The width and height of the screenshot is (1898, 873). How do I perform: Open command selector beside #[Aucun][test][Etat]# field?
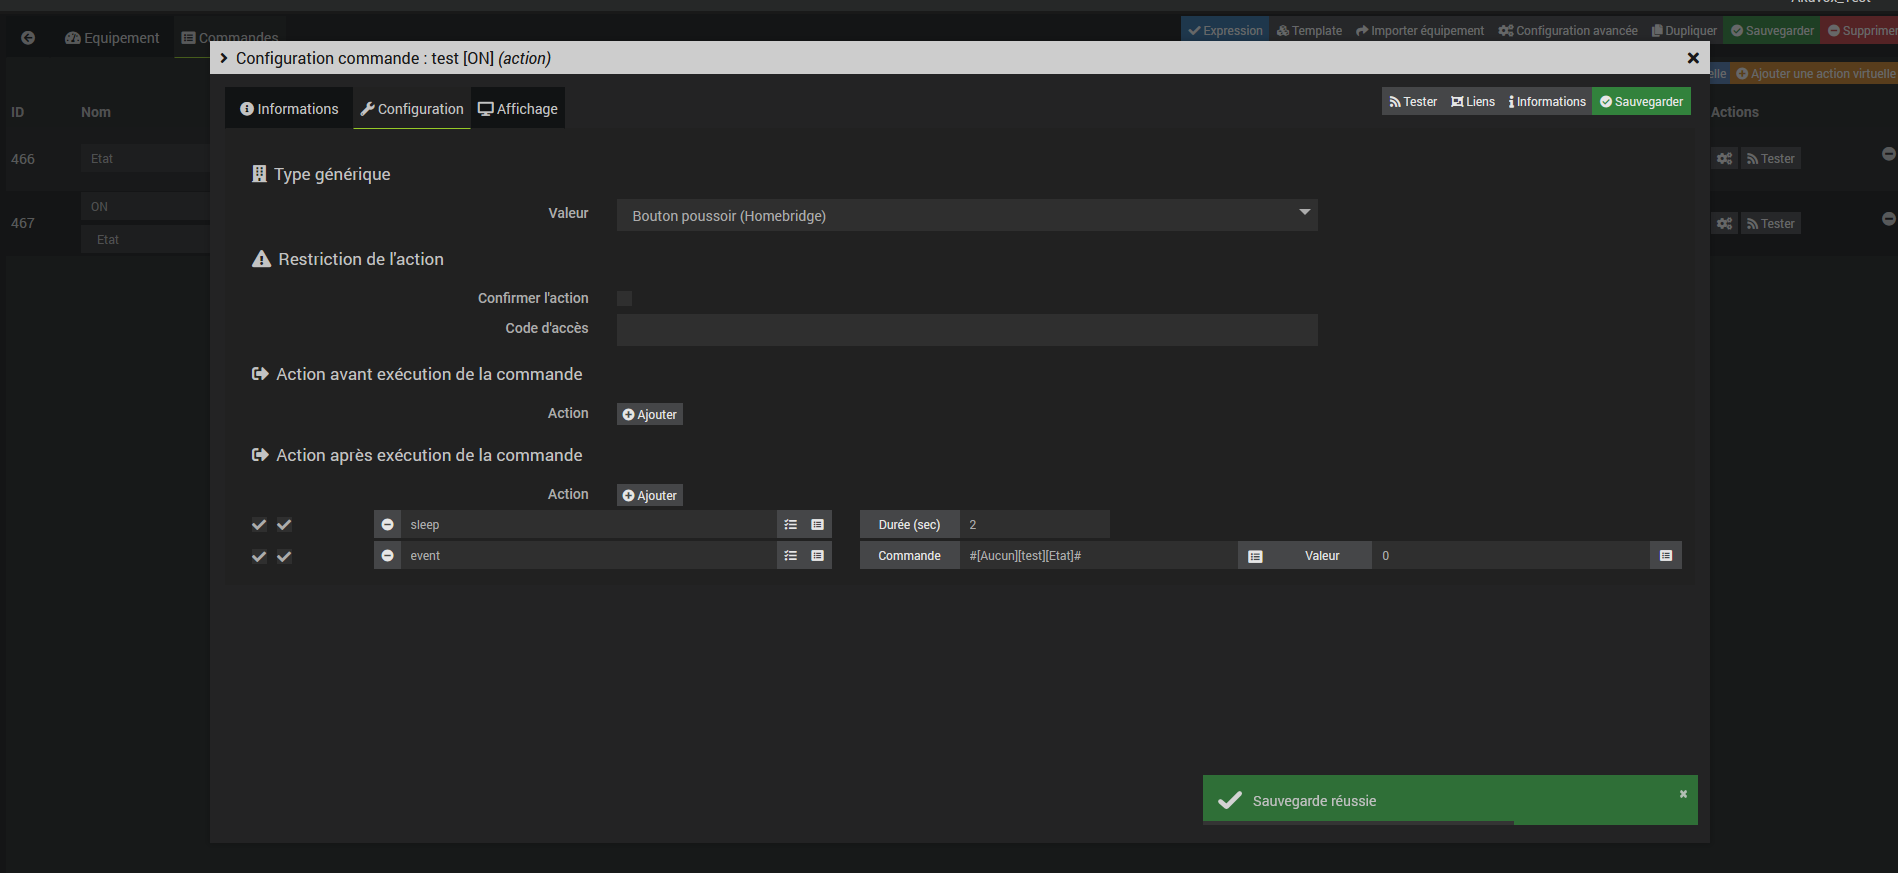pos(1255,556)
